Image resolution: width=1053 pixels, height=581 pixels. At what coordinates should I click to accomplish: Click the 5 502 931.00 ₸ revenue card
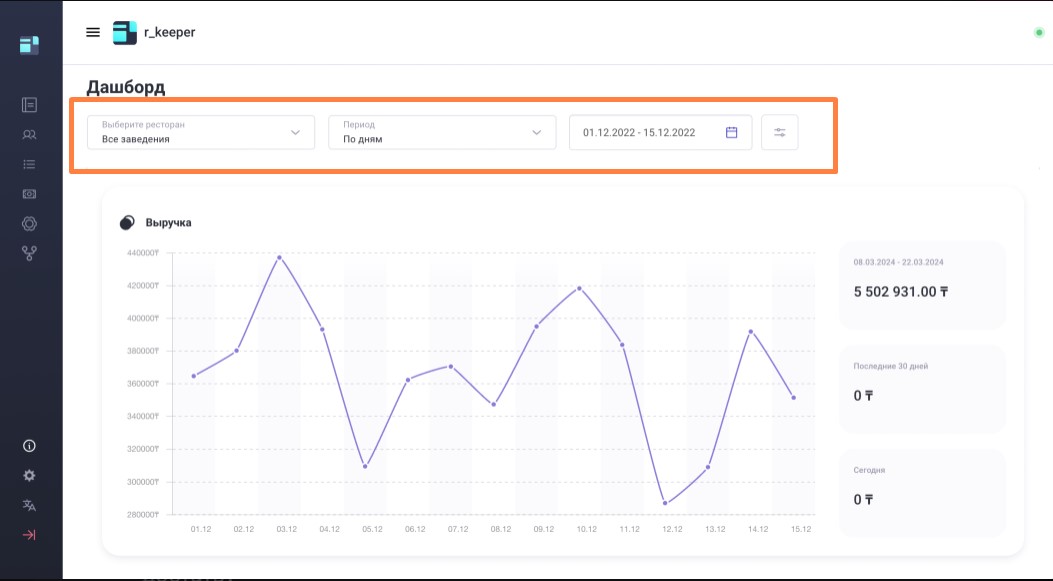[x=920, y=285]
